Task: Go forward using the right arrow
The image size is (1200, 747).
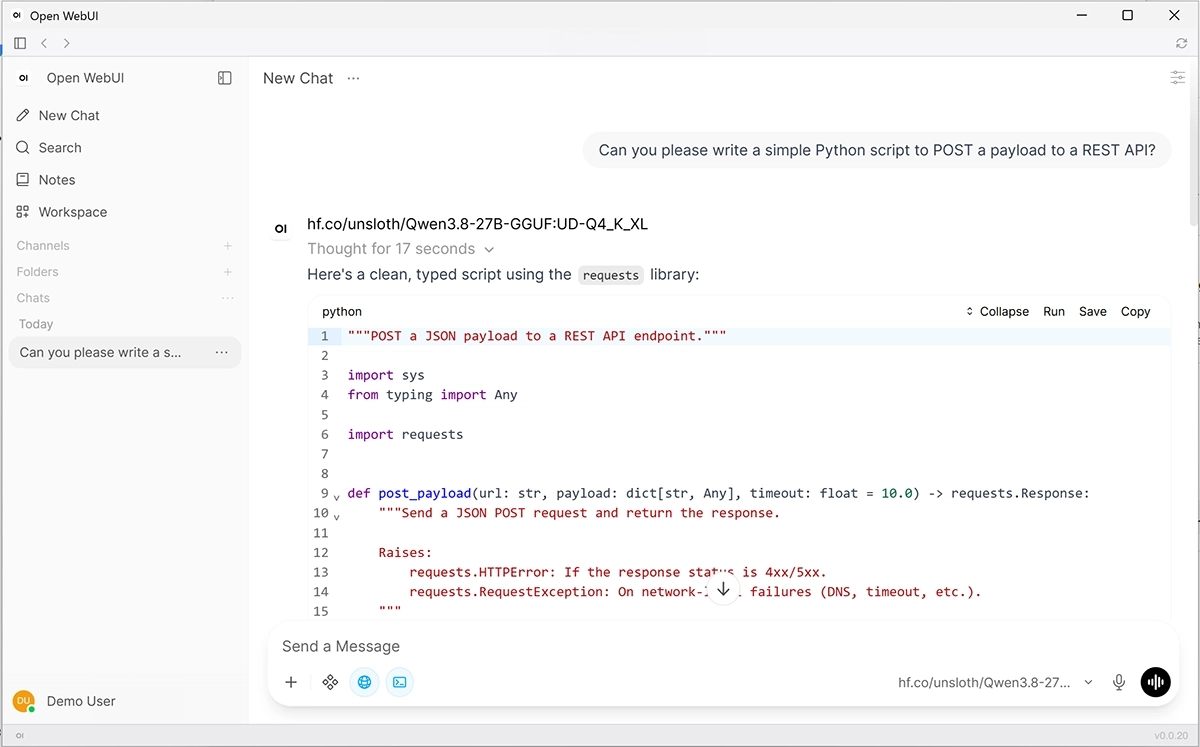Action: [67, 43]
